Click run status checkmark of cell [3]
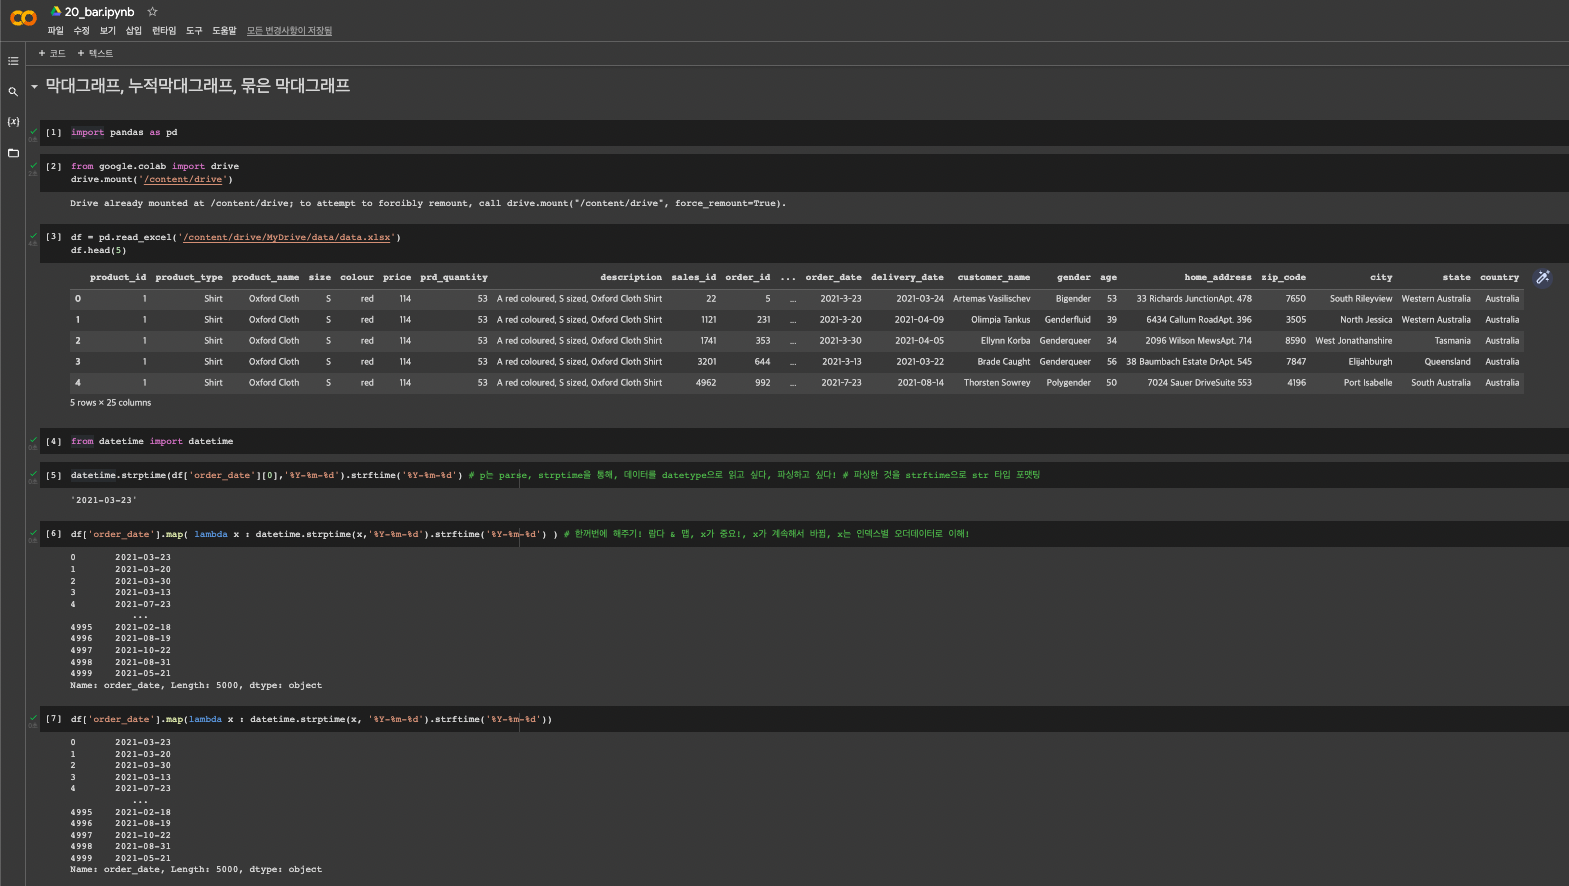Image resolution: width=1569 pixels, height=886 pixels. tap(33, 236)
